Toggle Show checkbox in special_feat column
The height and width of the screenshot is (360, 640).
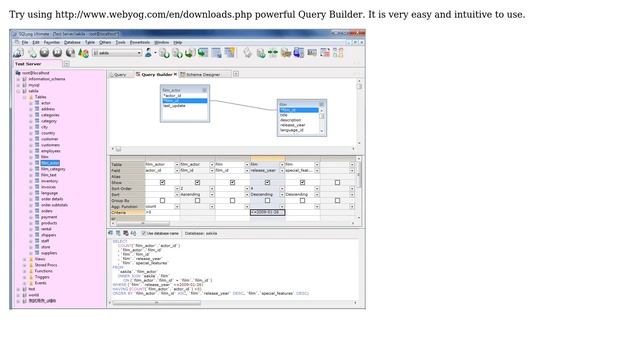pyautogui.click(x=302, y=182)
